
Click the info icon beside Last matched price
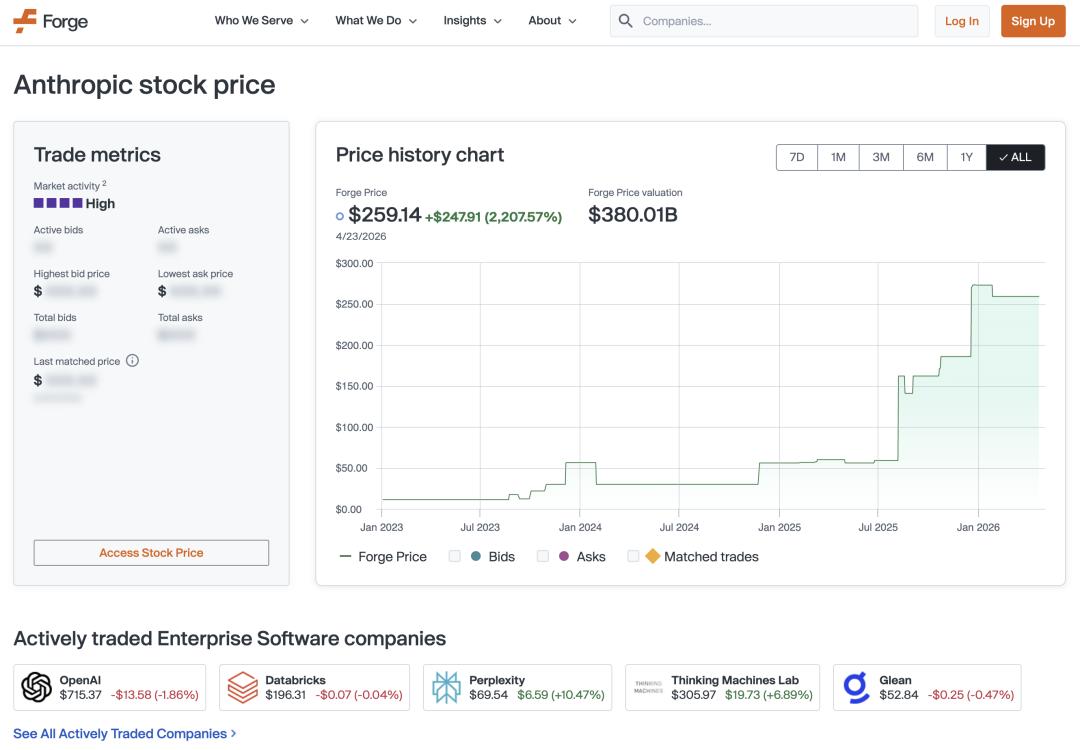(132, 360)
